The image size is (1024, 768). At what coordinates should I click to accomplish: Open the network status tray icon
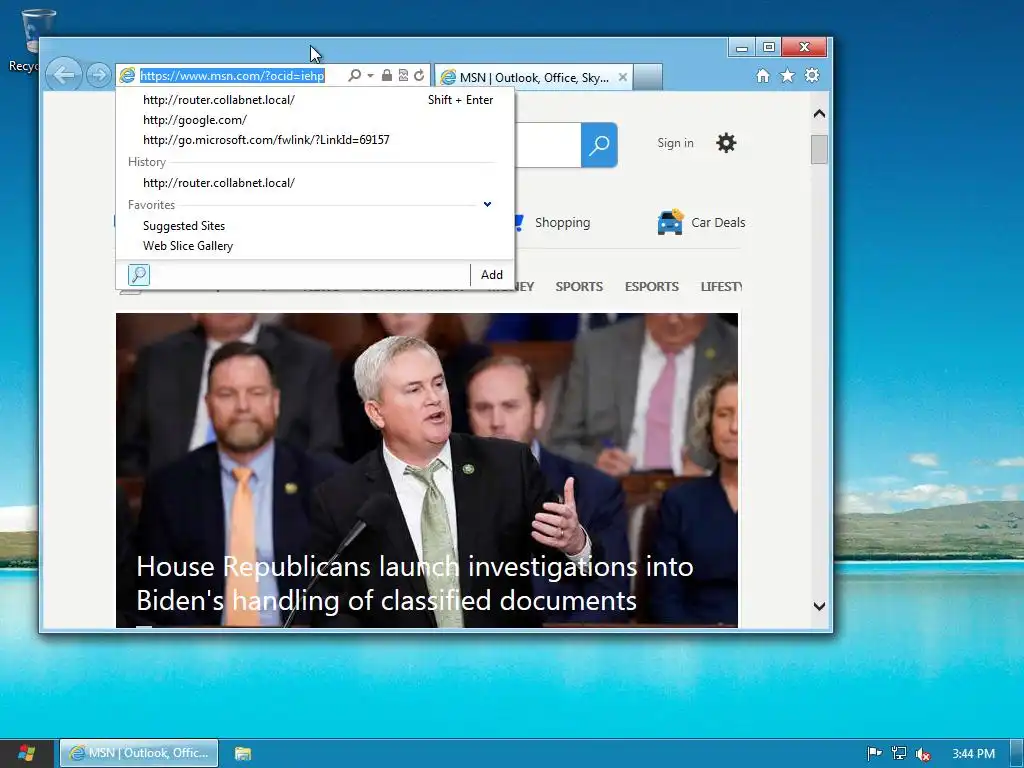[x=899, y=754]
